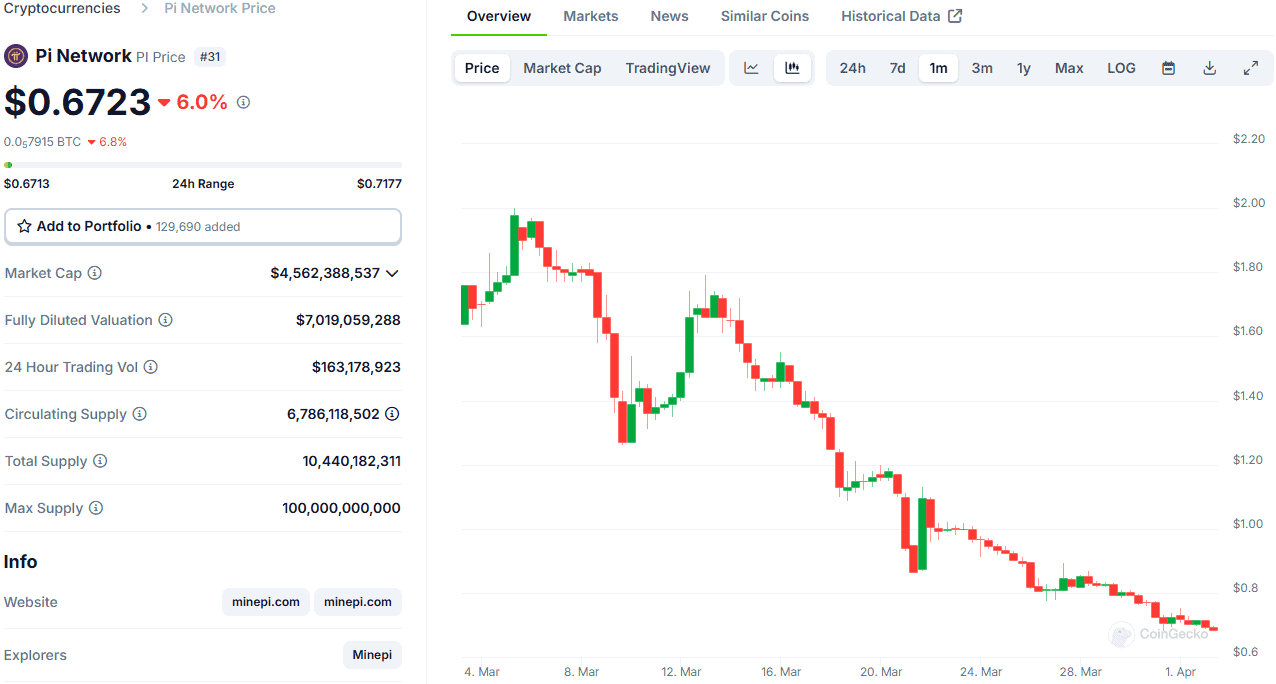1276x684 pixels.
Task: Expand the Market Cap value chevron
Action: tap(392, 273)
